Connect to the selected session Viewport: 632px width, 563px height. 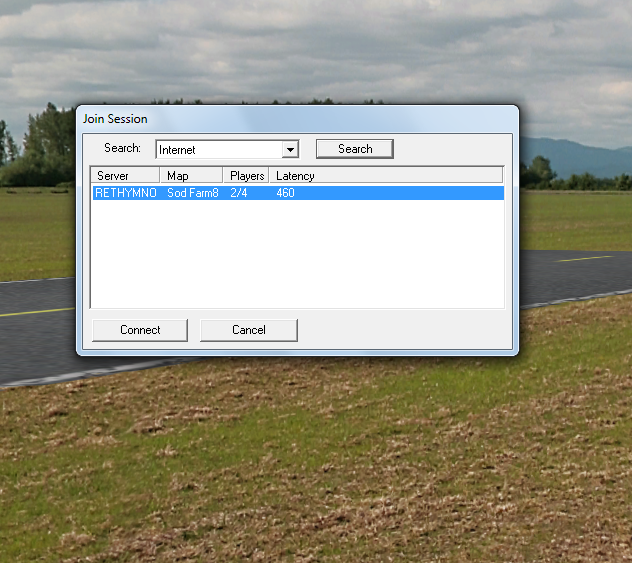[140, 330]
